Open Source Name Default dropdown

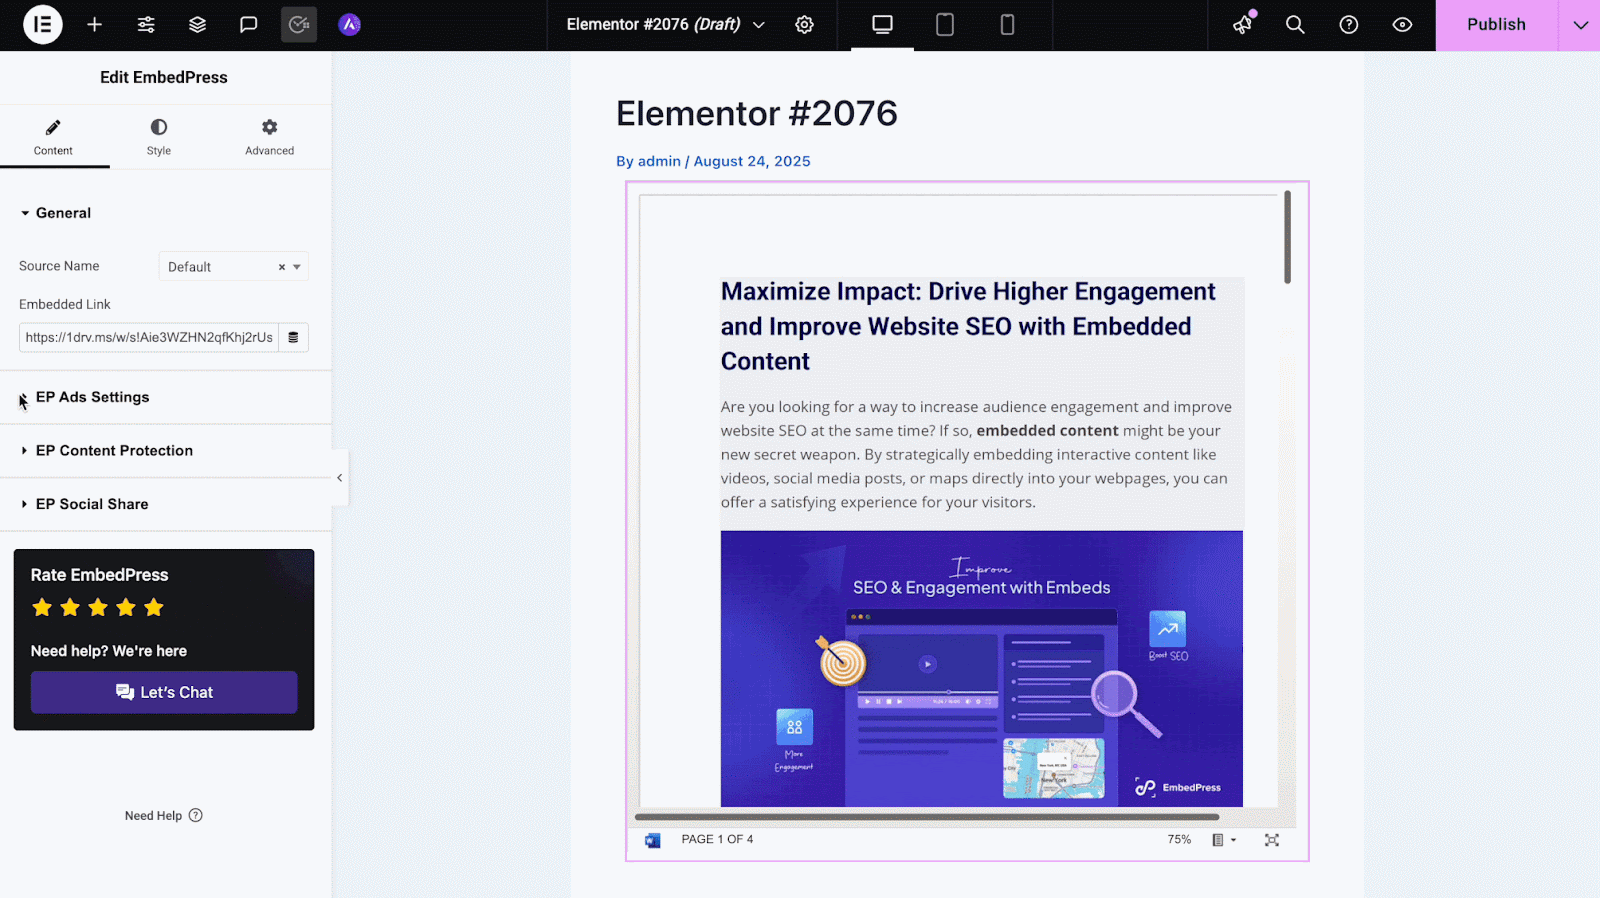click(x=233, y=266)
